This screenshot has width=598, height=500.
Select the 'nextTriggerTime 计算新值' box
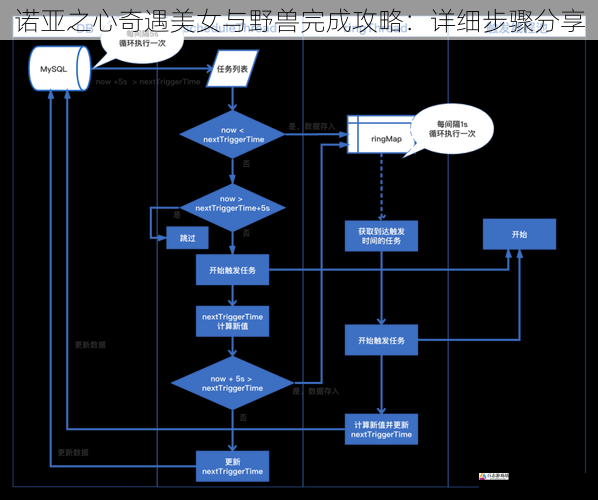(232, 322)
